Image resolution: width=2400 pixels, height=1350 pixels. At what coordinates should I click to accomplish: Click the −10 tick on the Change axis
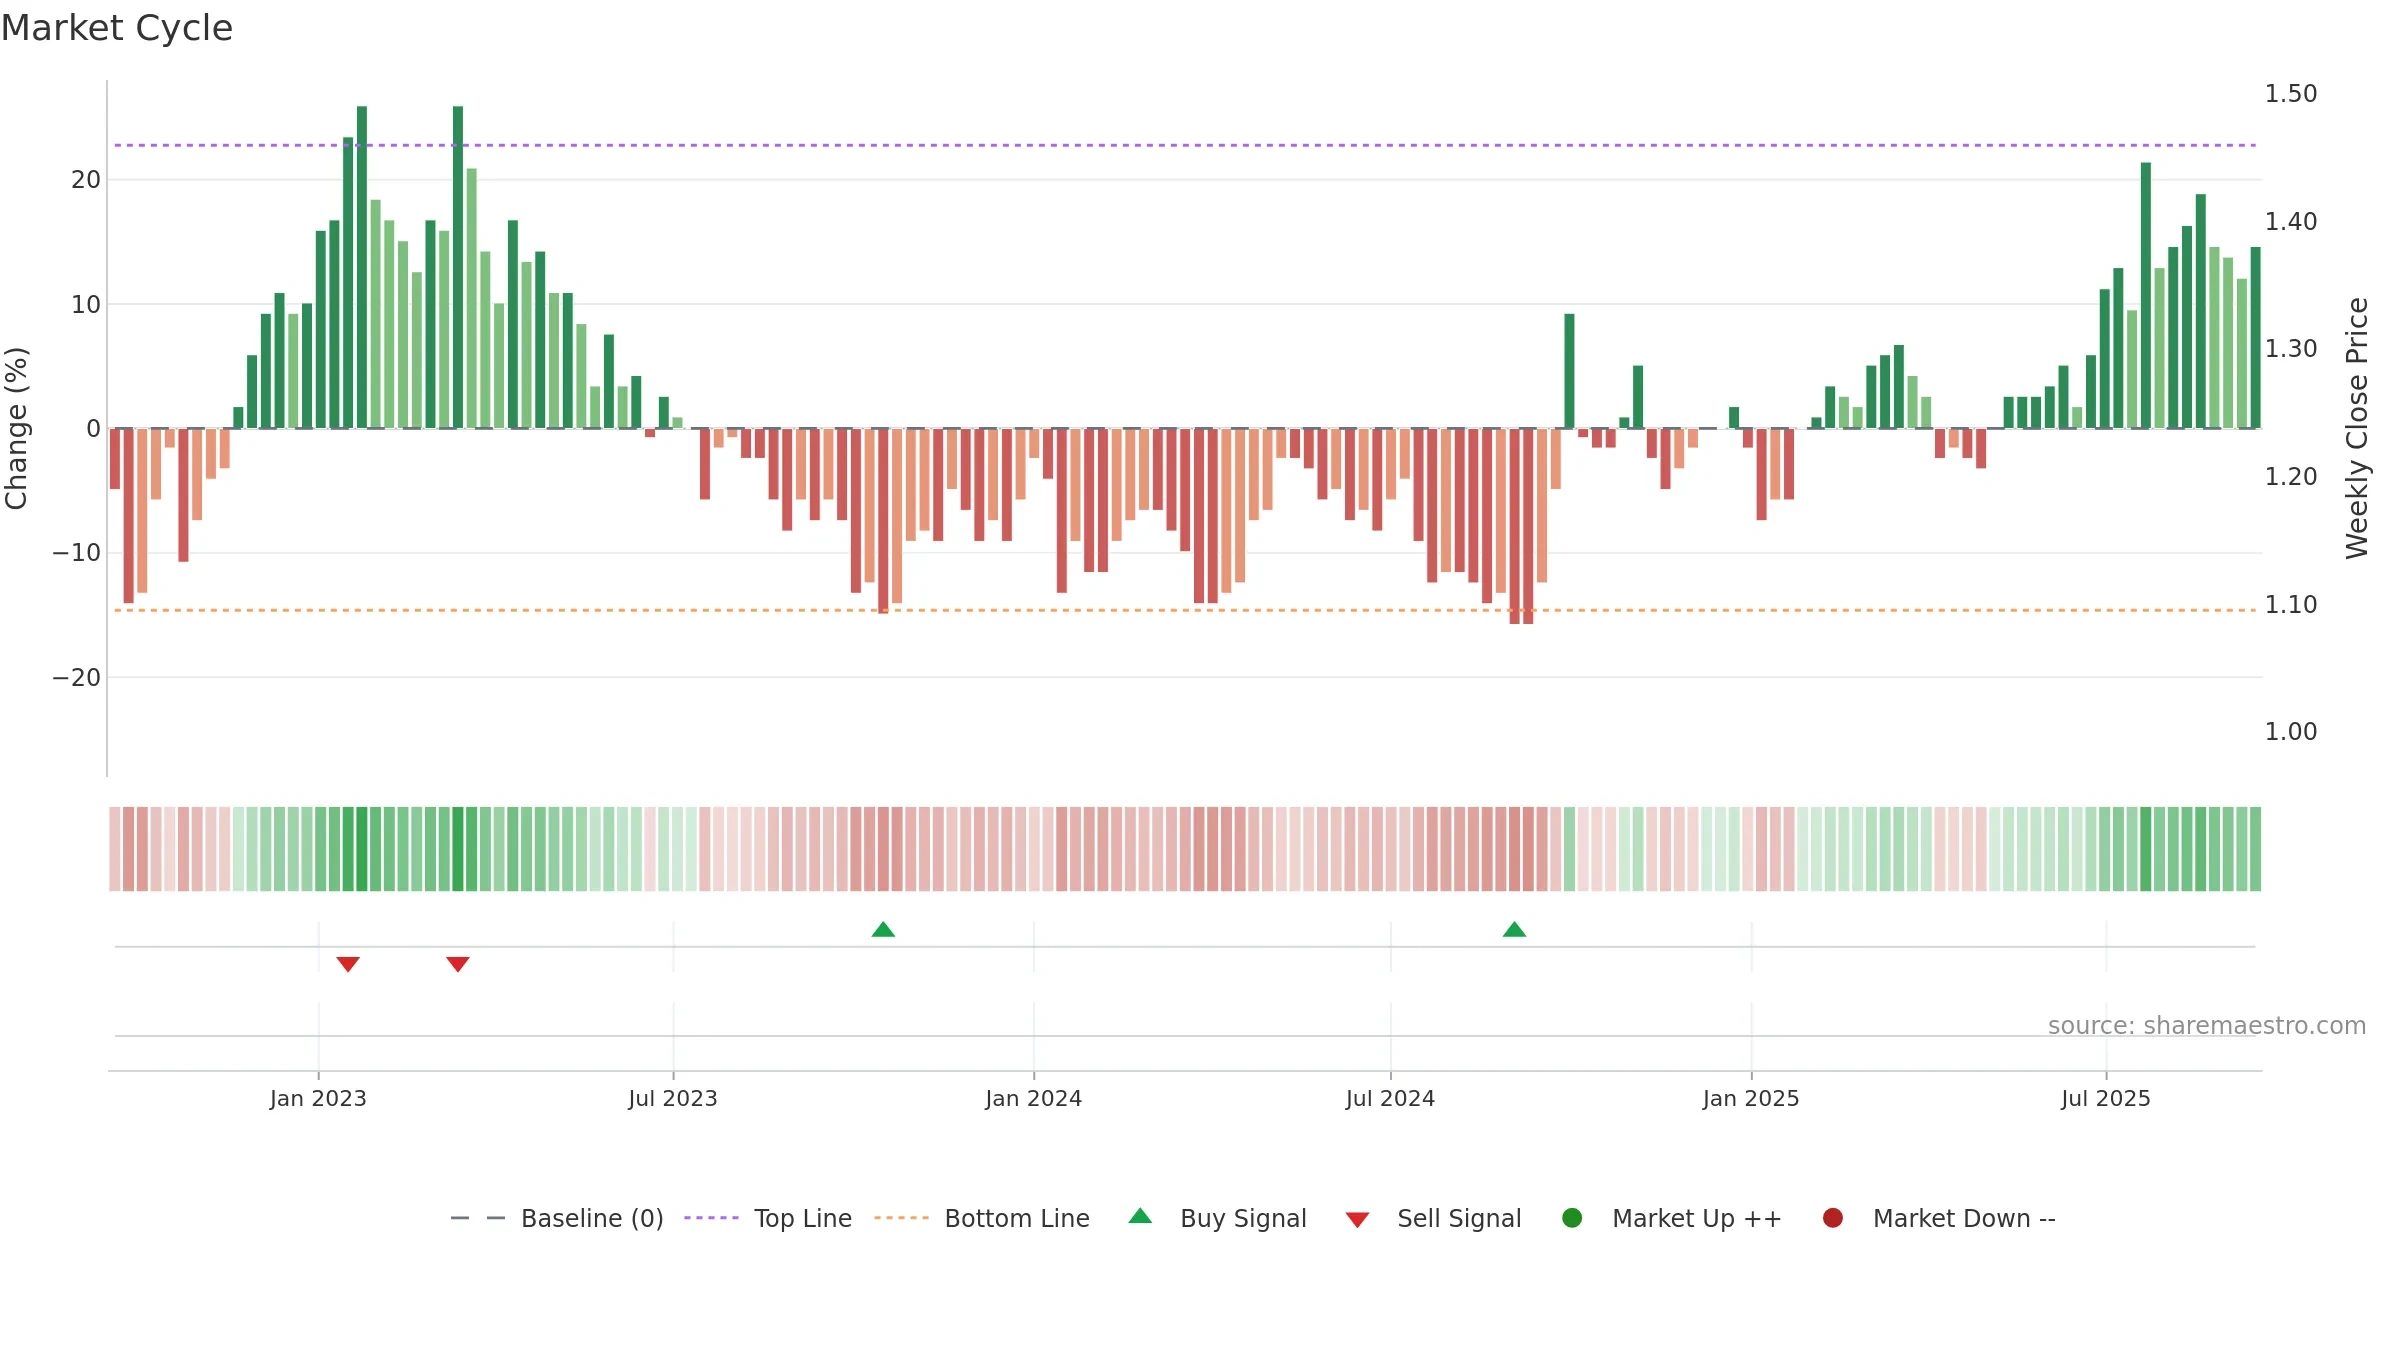[x=77, y=553]
